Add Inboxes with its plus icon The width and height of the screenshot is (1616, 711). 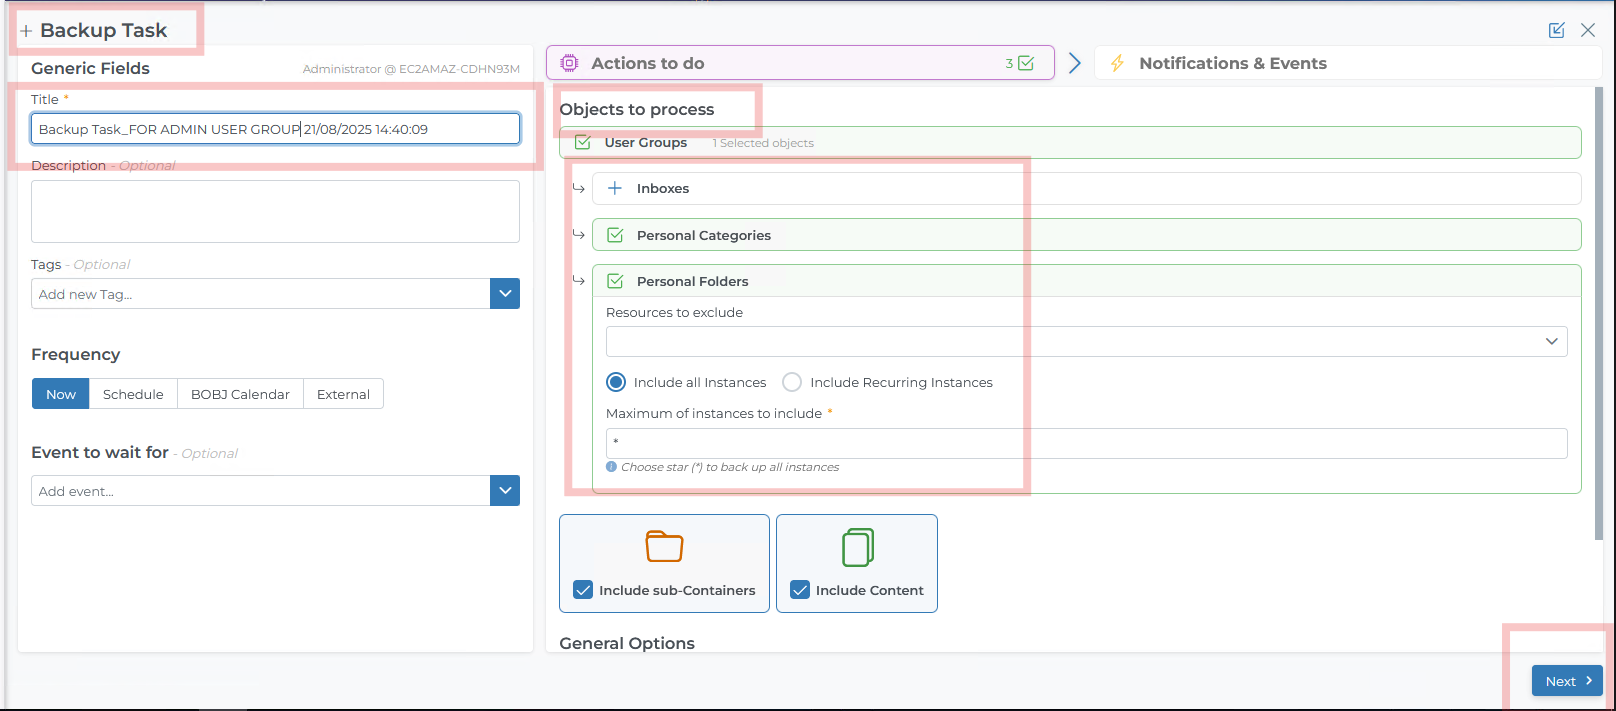pyautogui.click(x=615, y=188)
